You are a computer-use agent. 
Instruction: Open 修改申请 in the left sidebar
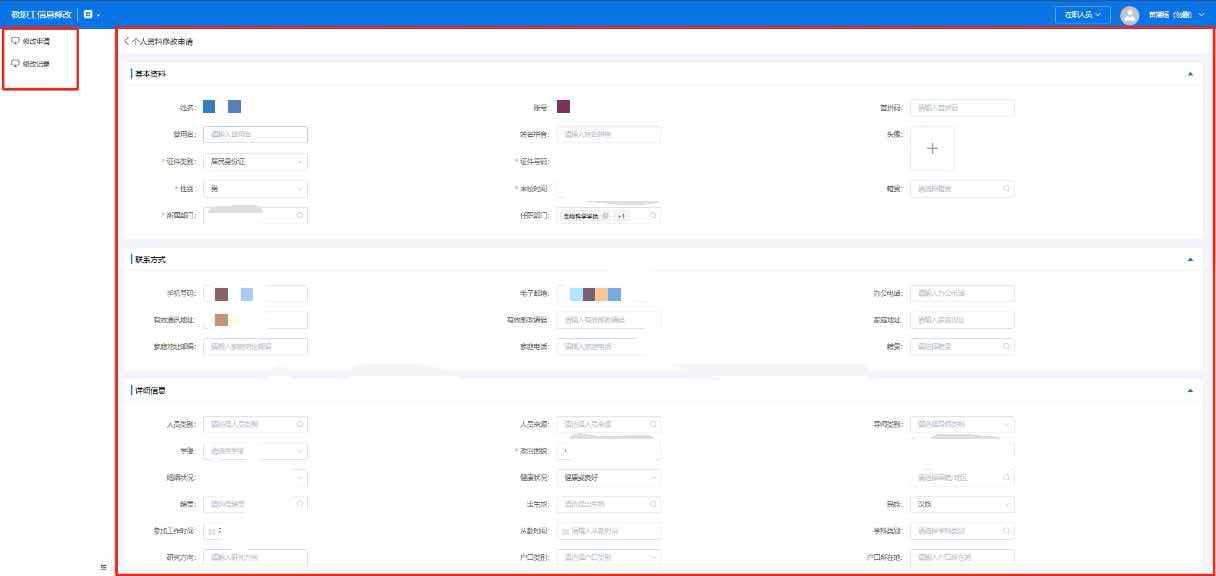[x=36, y=41]
